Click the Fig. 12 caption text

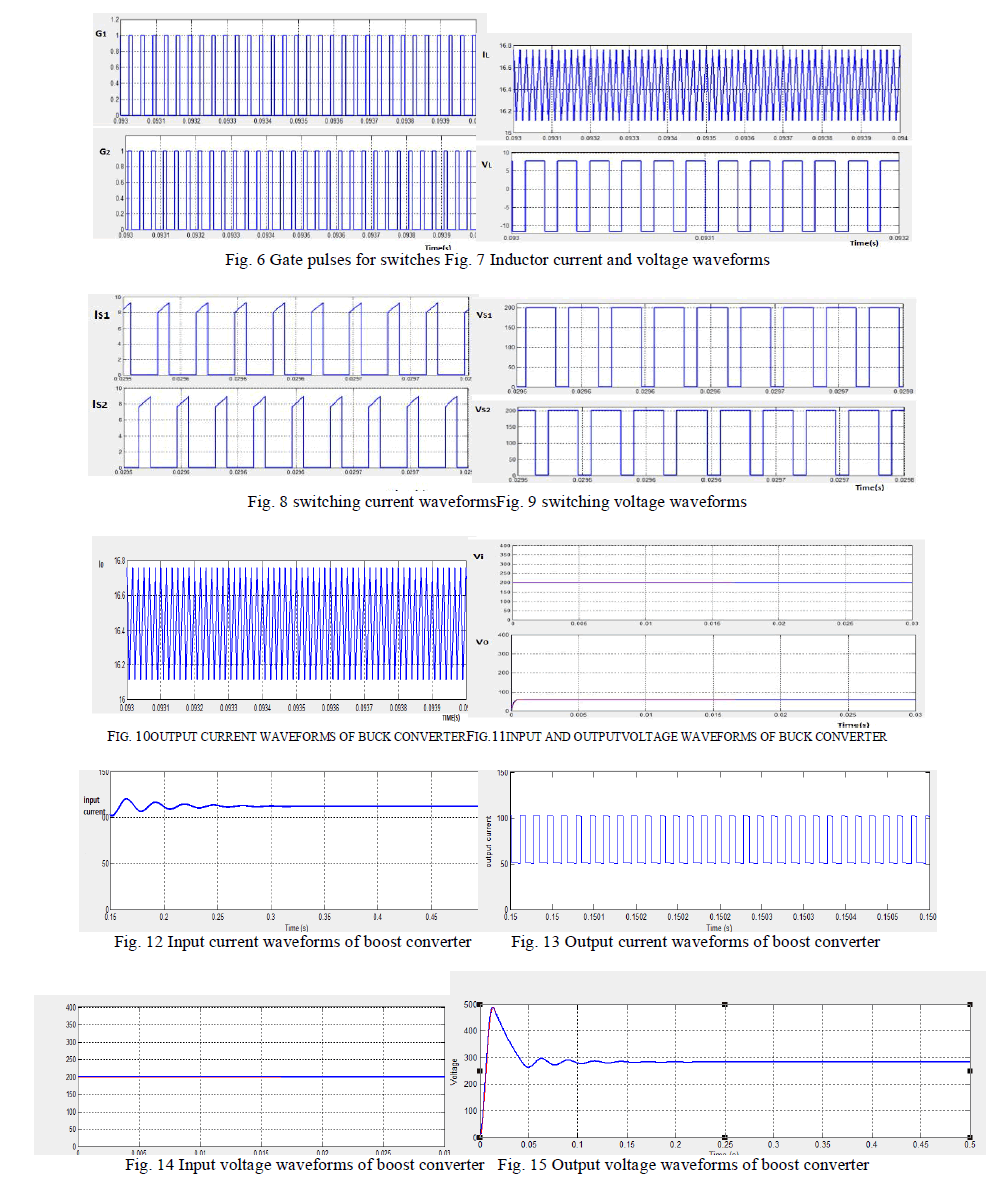point(292,942)
